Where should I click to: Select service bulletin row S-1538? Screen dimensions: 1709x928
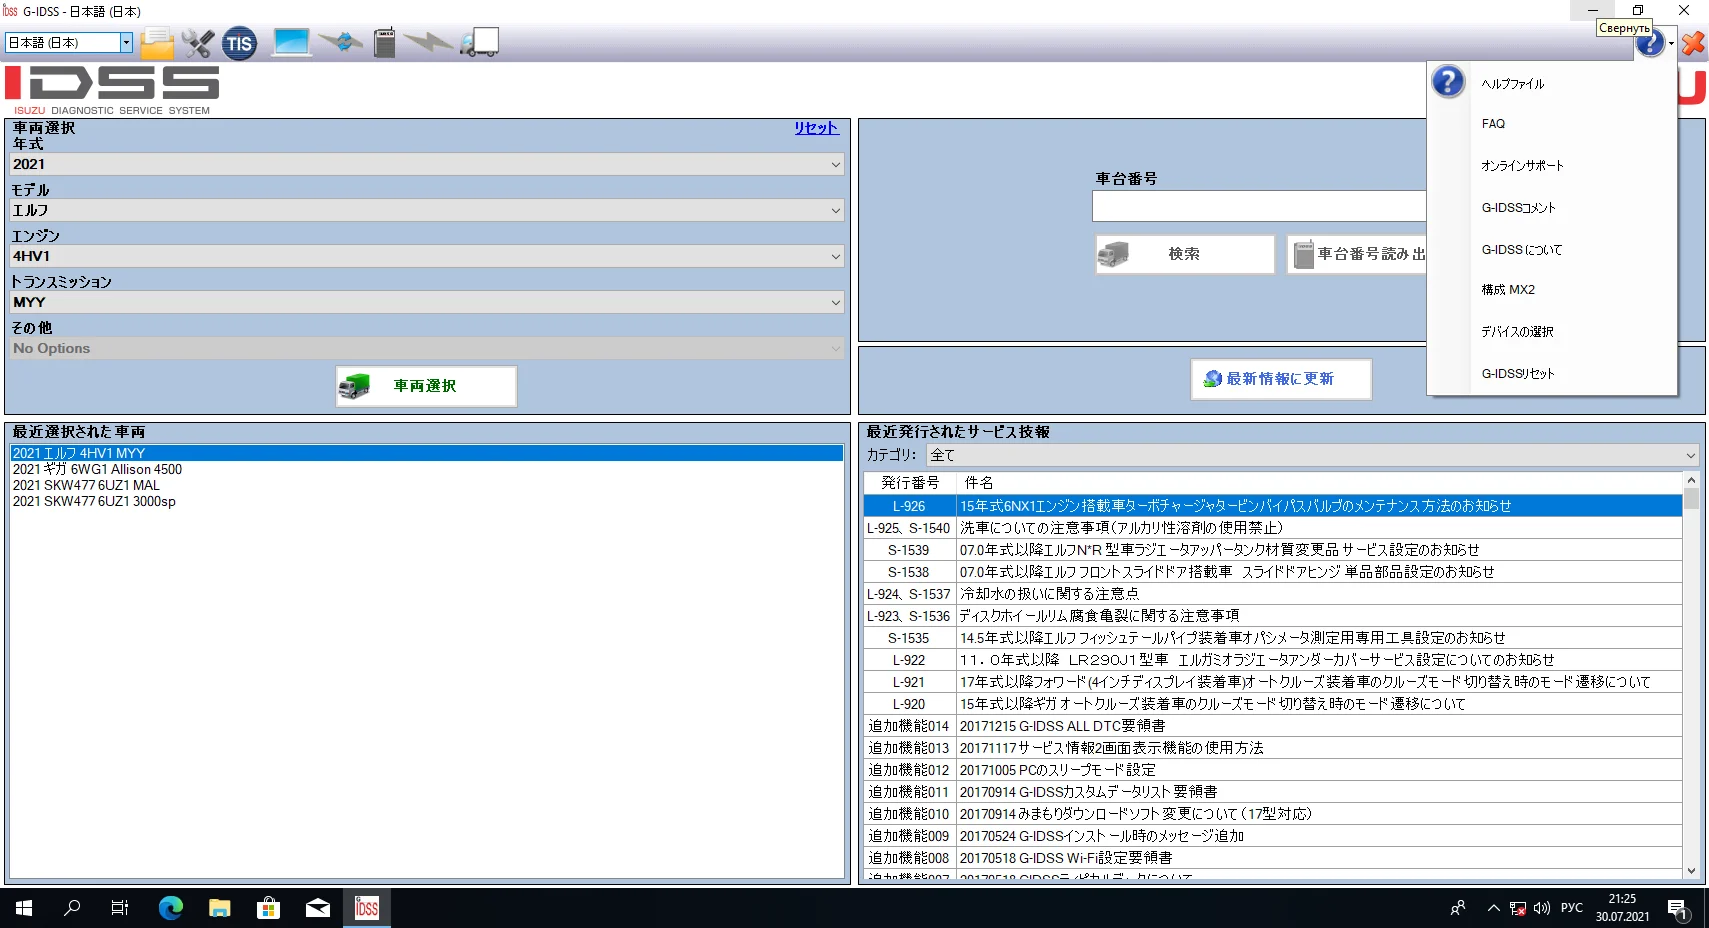coord(1273,572)
